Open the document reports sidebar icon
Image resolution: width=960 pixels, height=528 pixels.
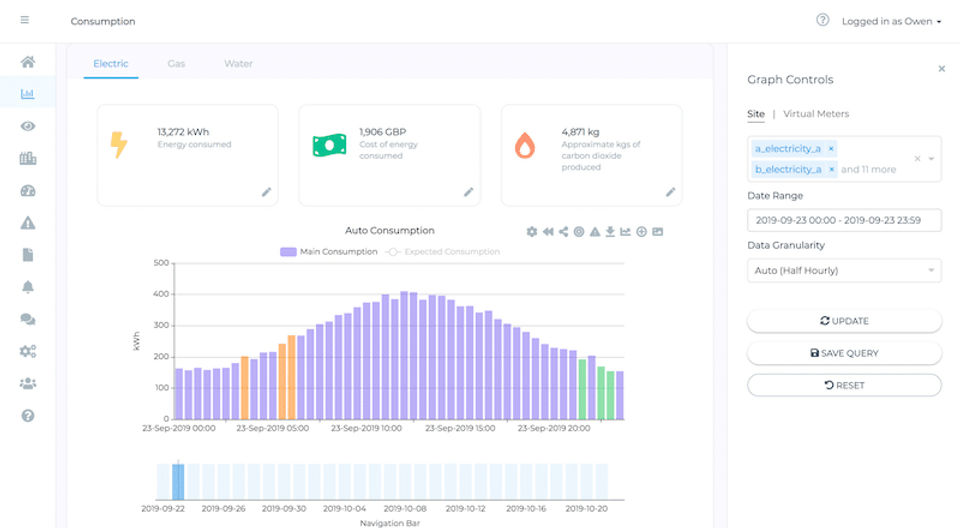click(28, 255)
